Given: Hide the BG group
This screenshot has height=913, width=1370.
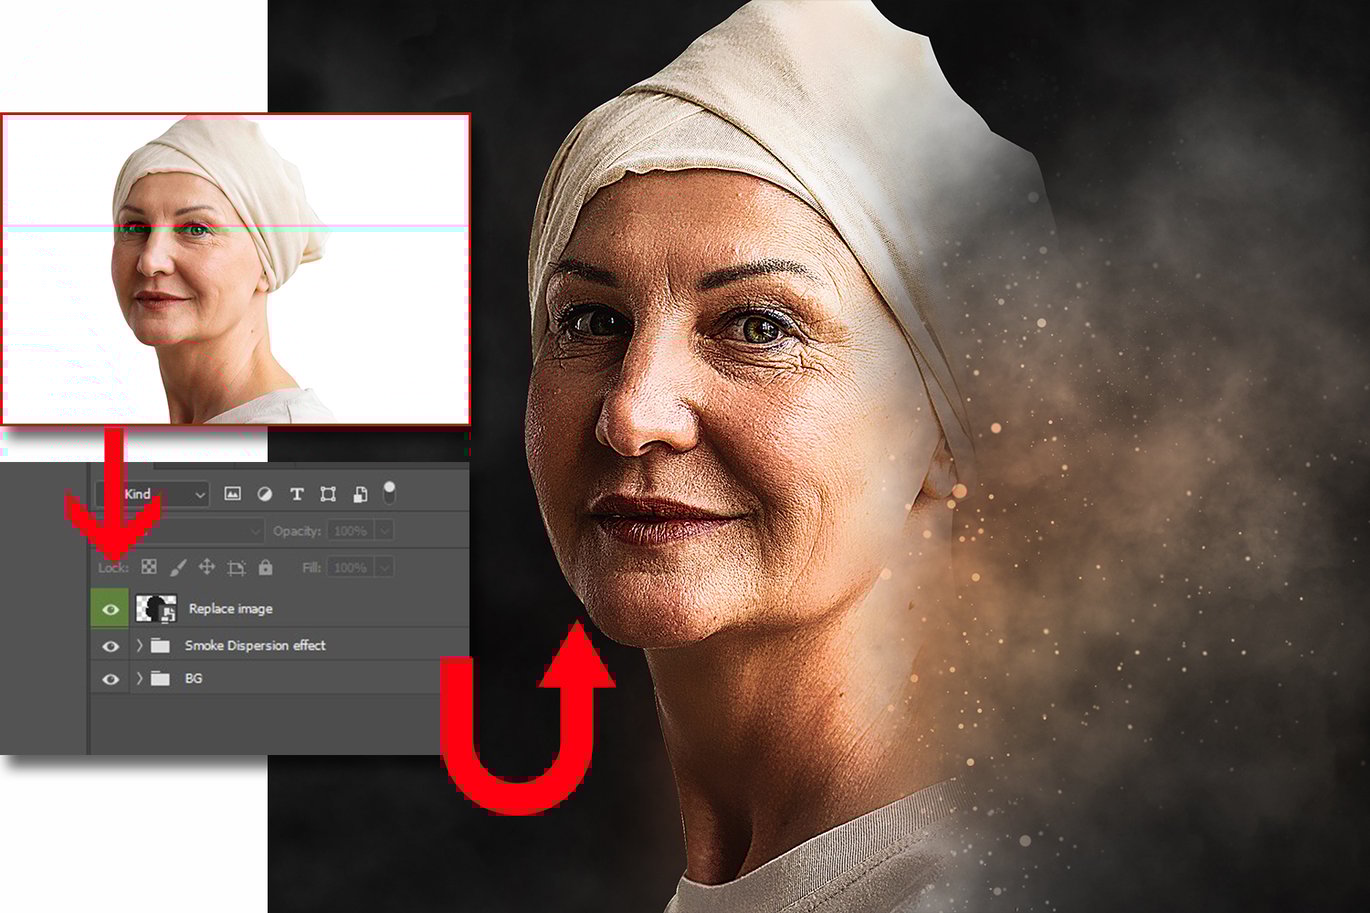Looking at the screenshot, I should (110, 679).
